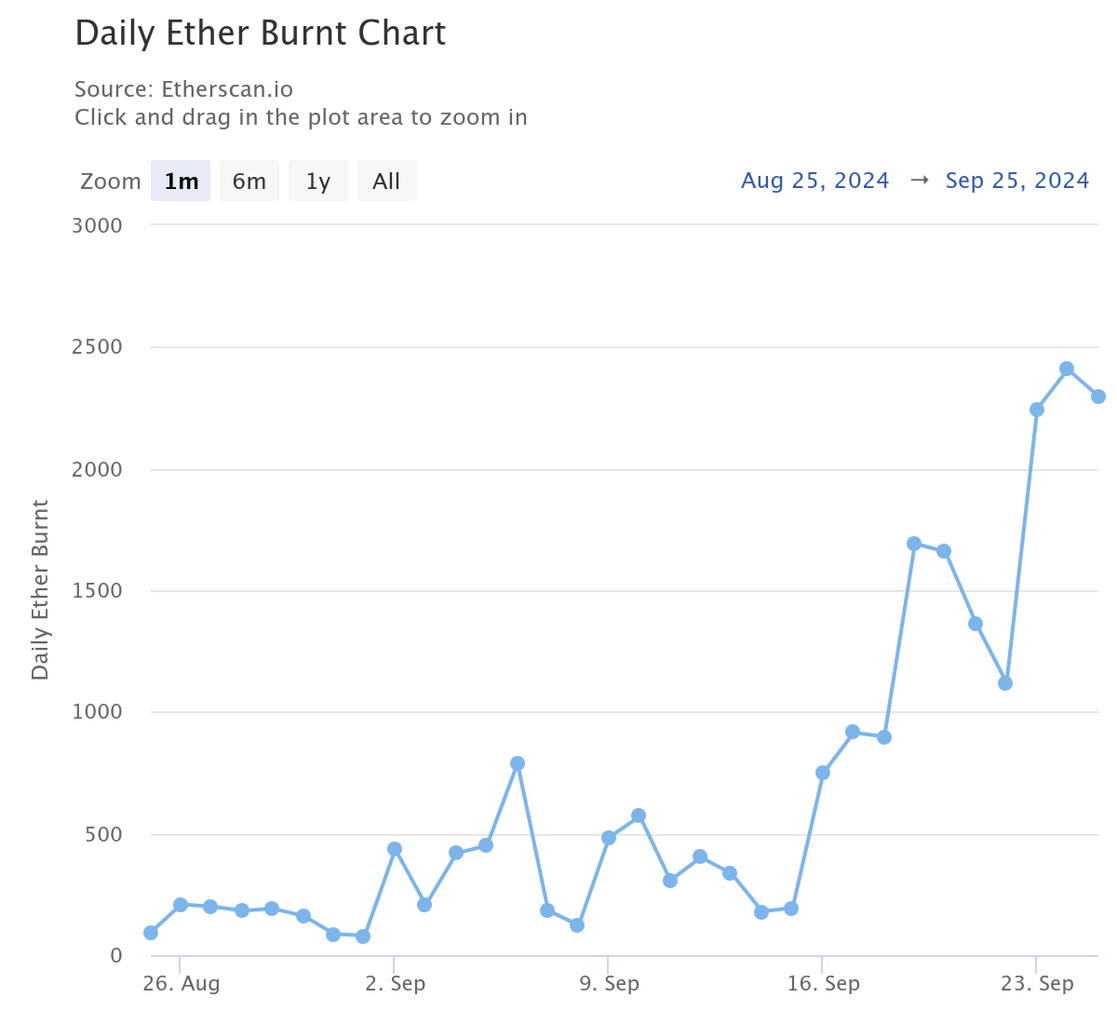The height and width of the screenshot is (1024, 1117).
Task: Pick the Sep 9 data point
Action: point(609,838)
